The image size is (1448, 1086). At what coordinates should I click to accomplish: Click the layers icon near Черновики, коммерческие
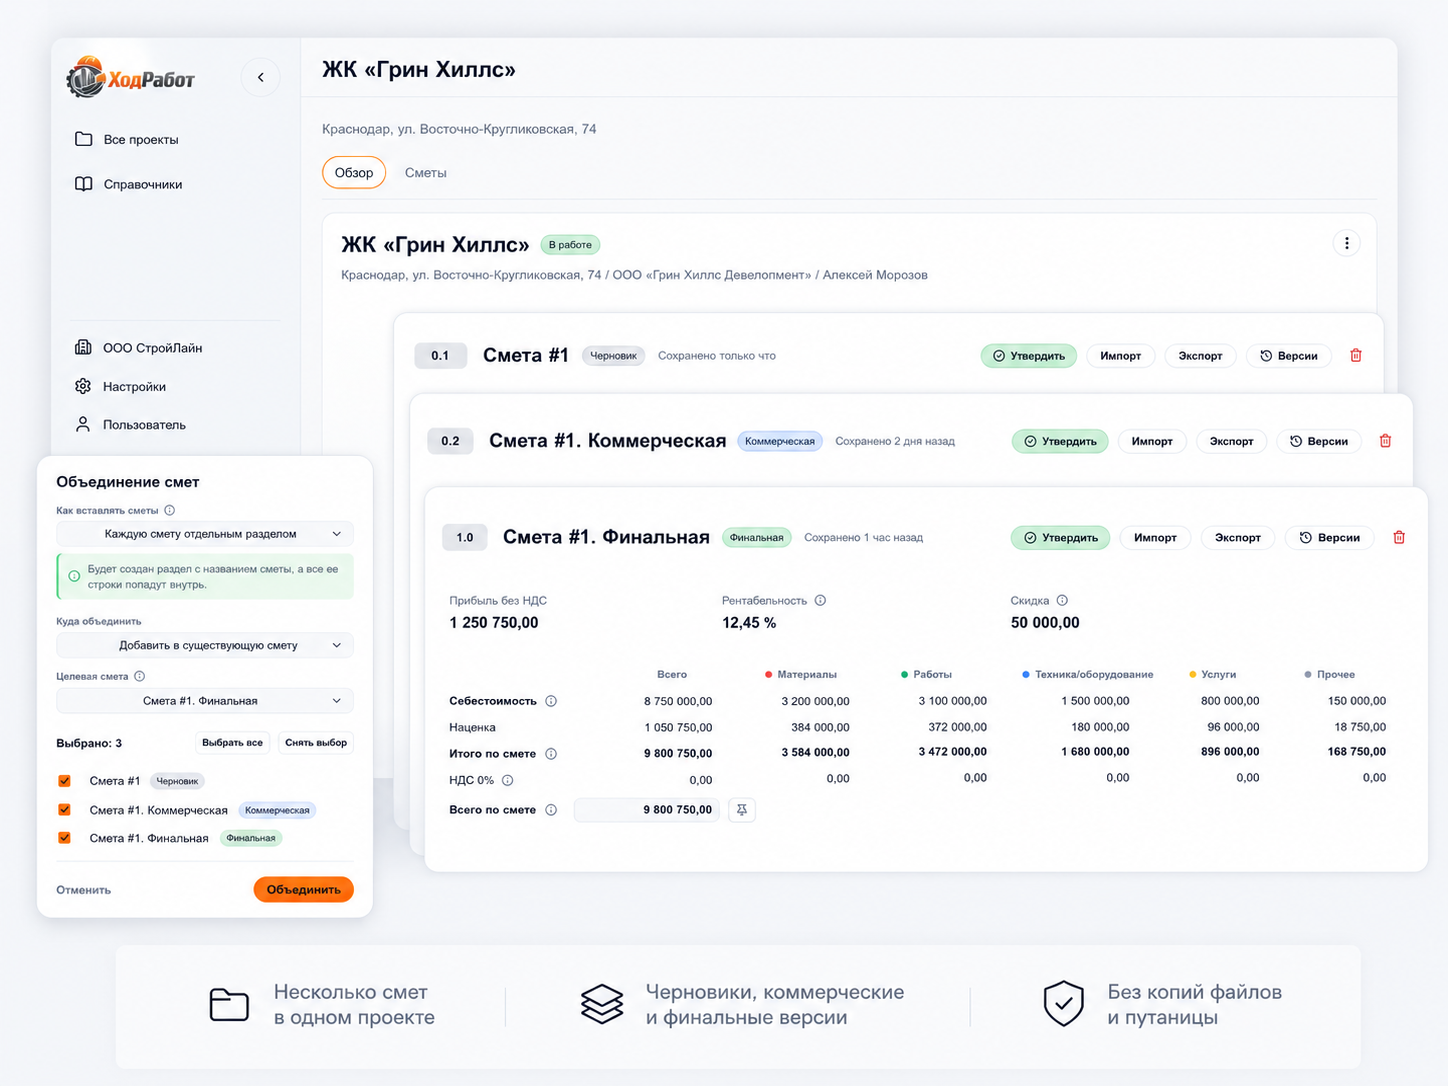click(x=602, y=1004)
